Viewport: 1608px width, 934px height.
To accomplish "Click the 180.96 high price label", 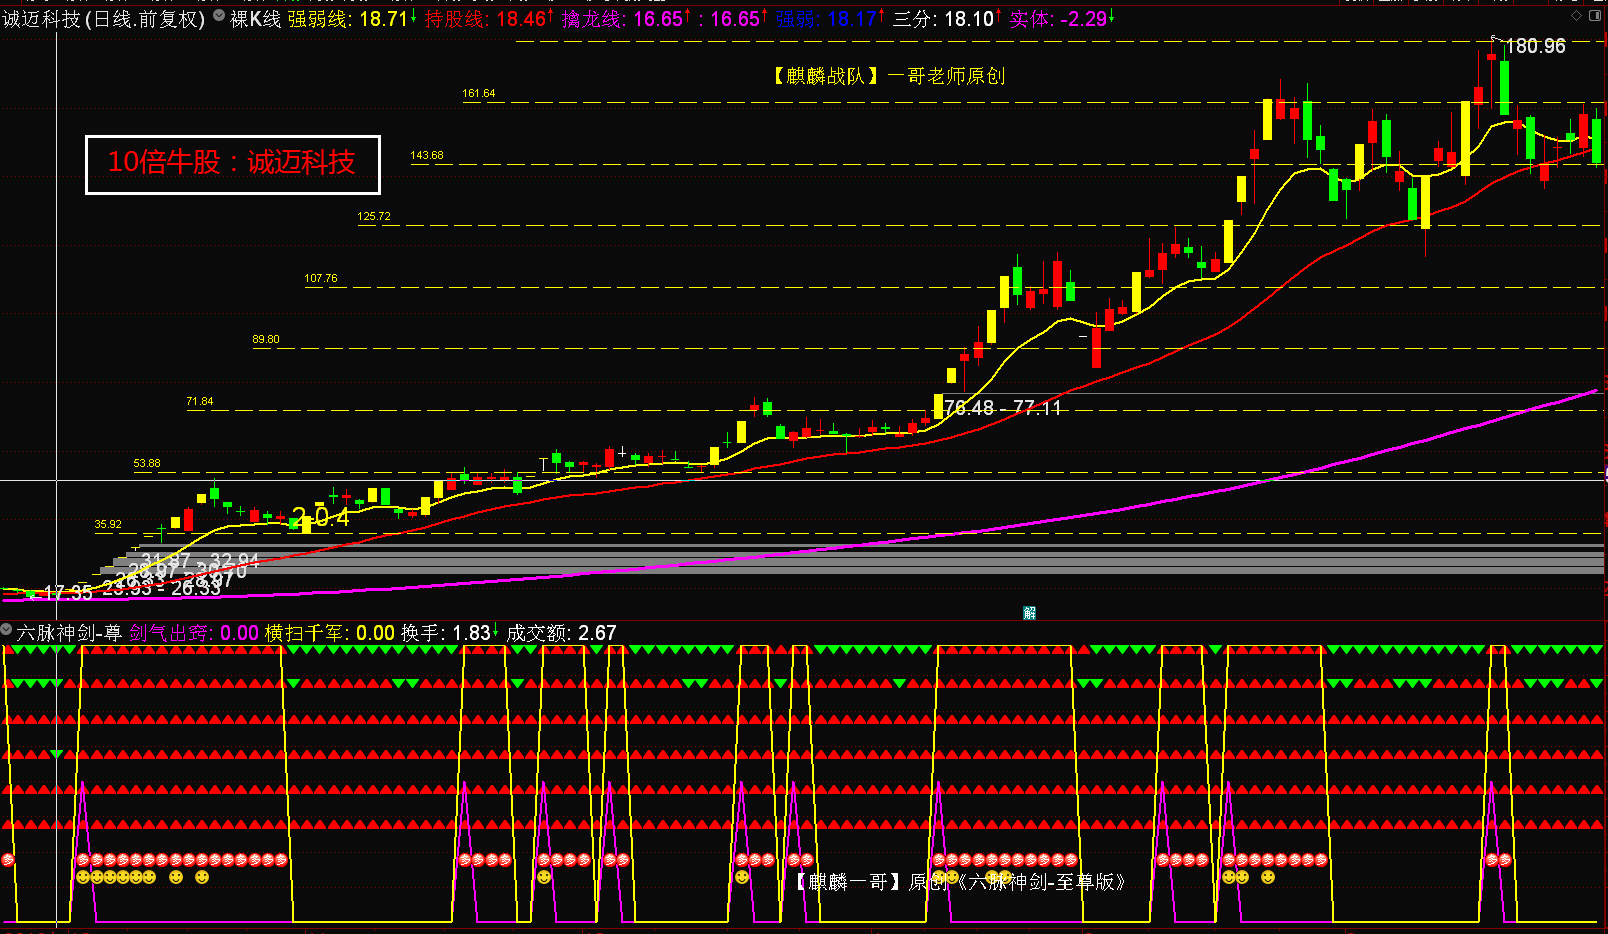I will click(x=1536, y=46).
